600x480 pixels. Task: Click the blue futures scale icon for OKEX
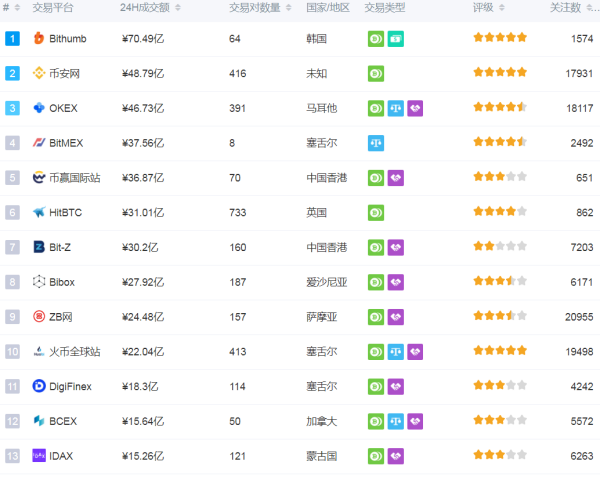click(x=396, y=108)
